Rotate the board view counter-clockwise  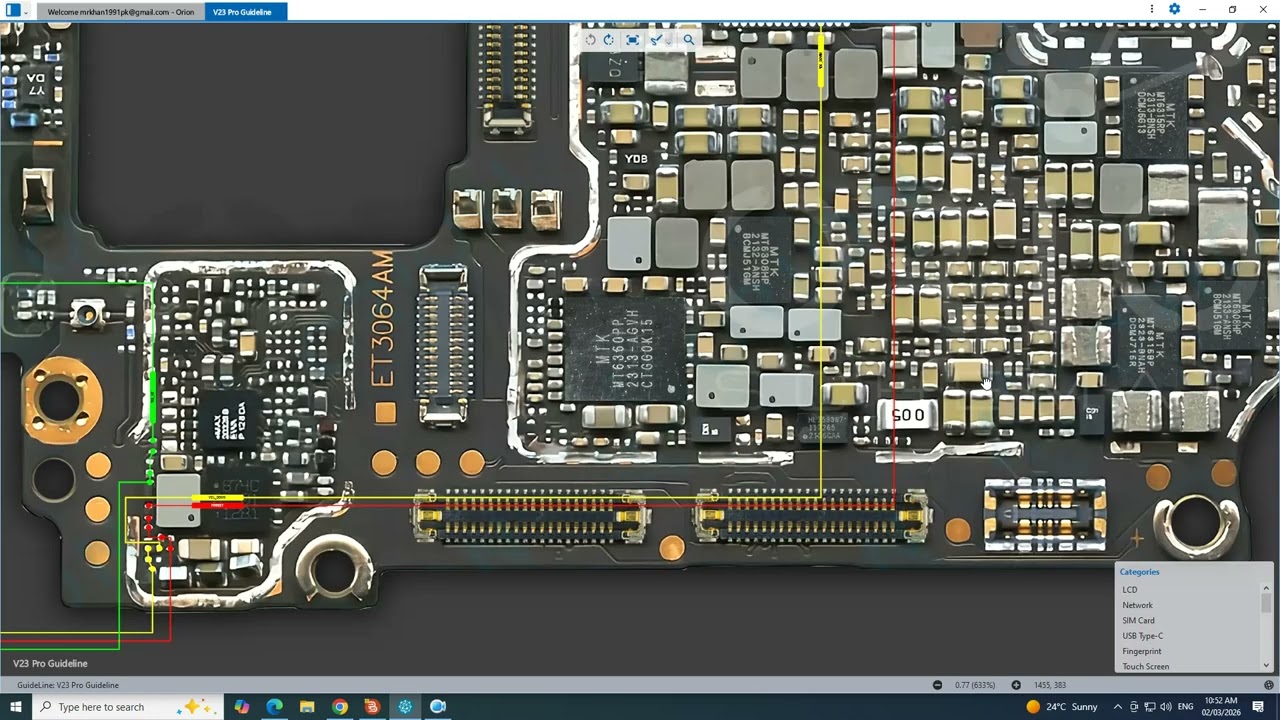coord(591,40)
